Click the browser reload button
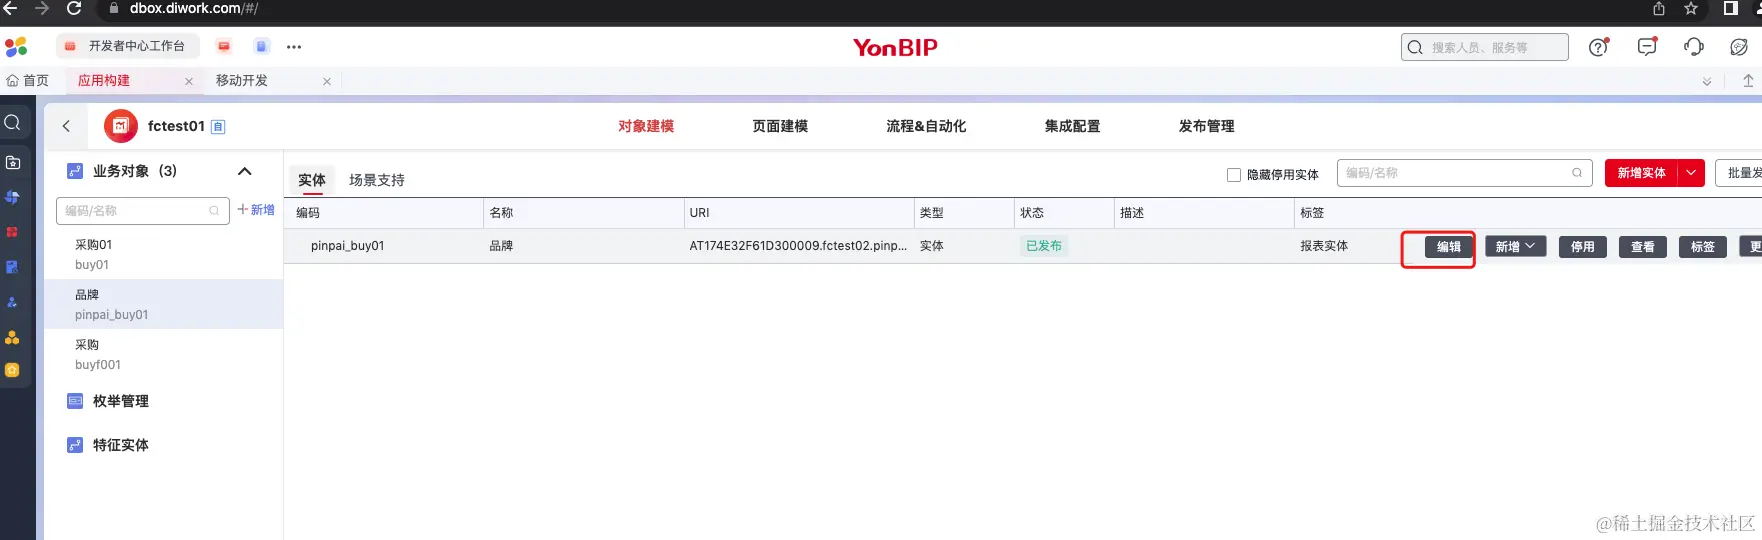The image size is (1762, 540). pos(73,8)
